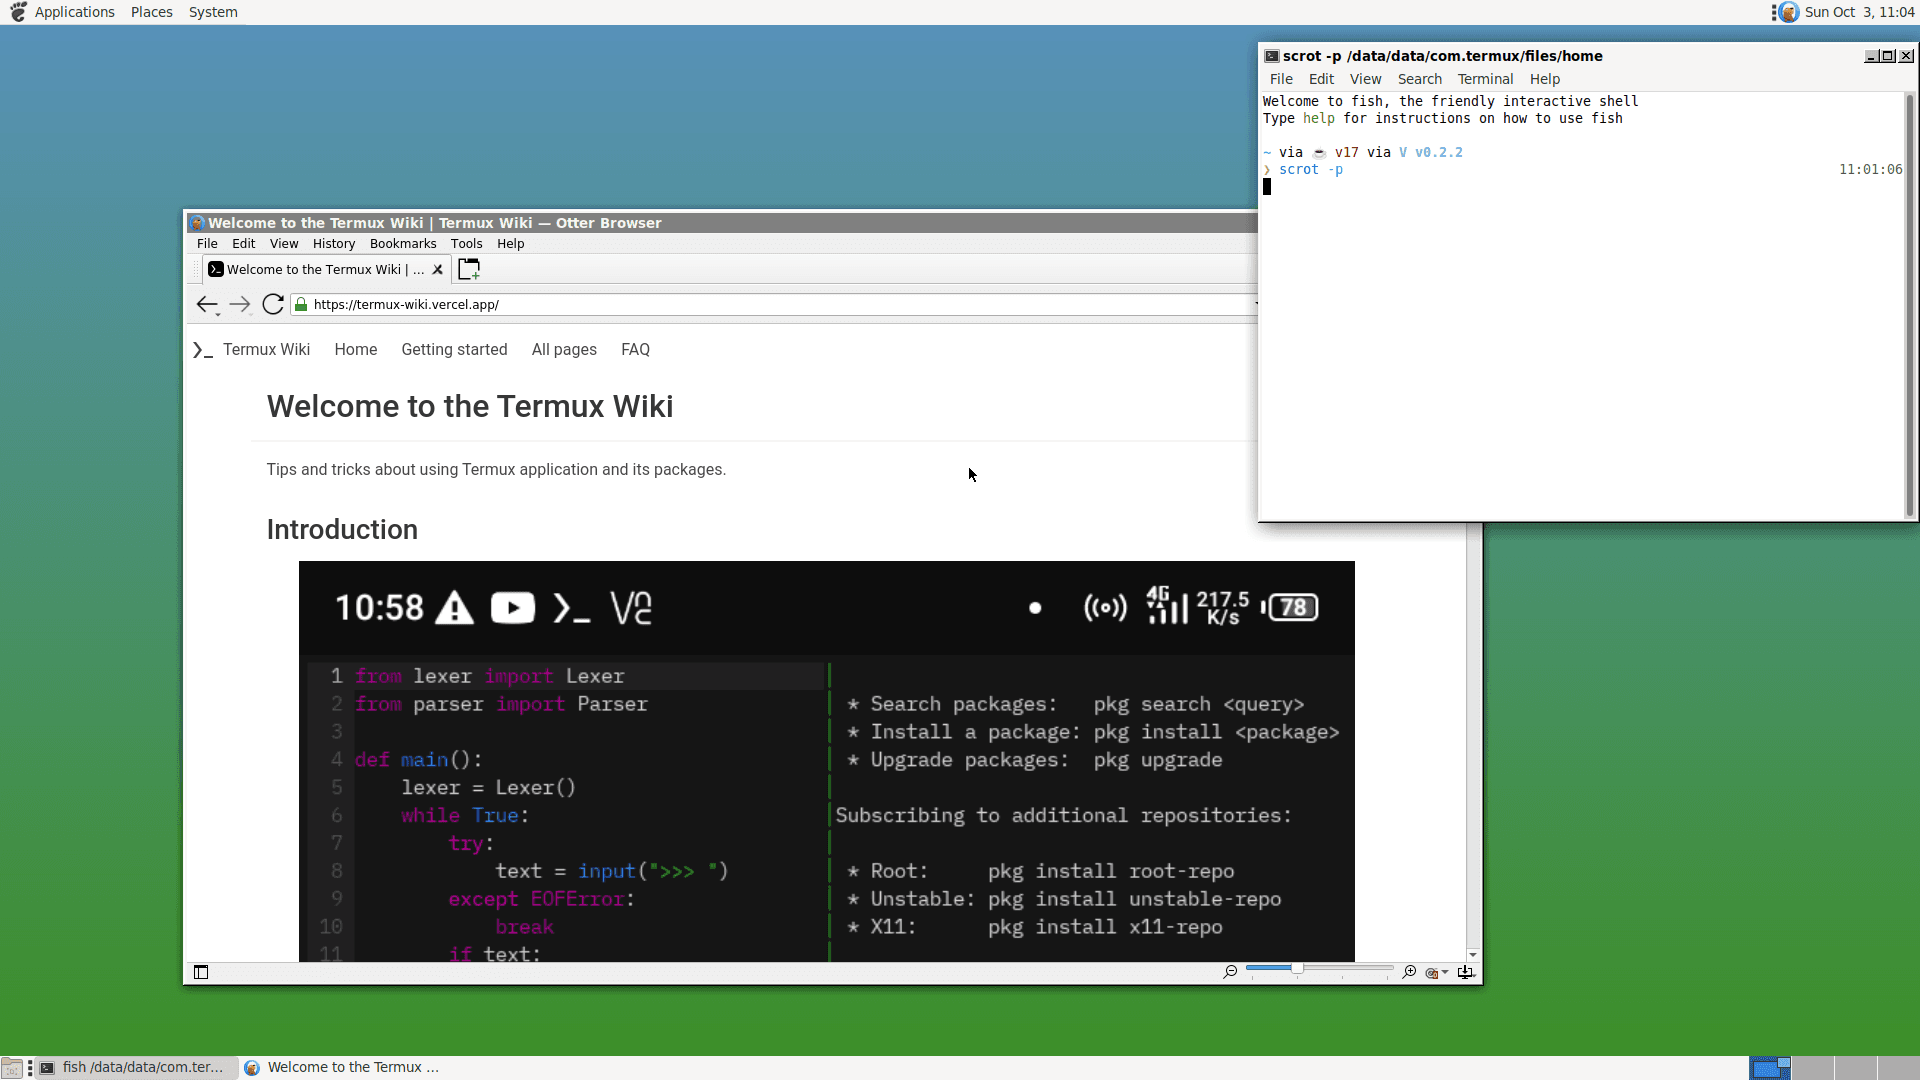Click the close tab X button
Image resolution: width=1920 pixels, height=1080 pixels.
point(438,269)
